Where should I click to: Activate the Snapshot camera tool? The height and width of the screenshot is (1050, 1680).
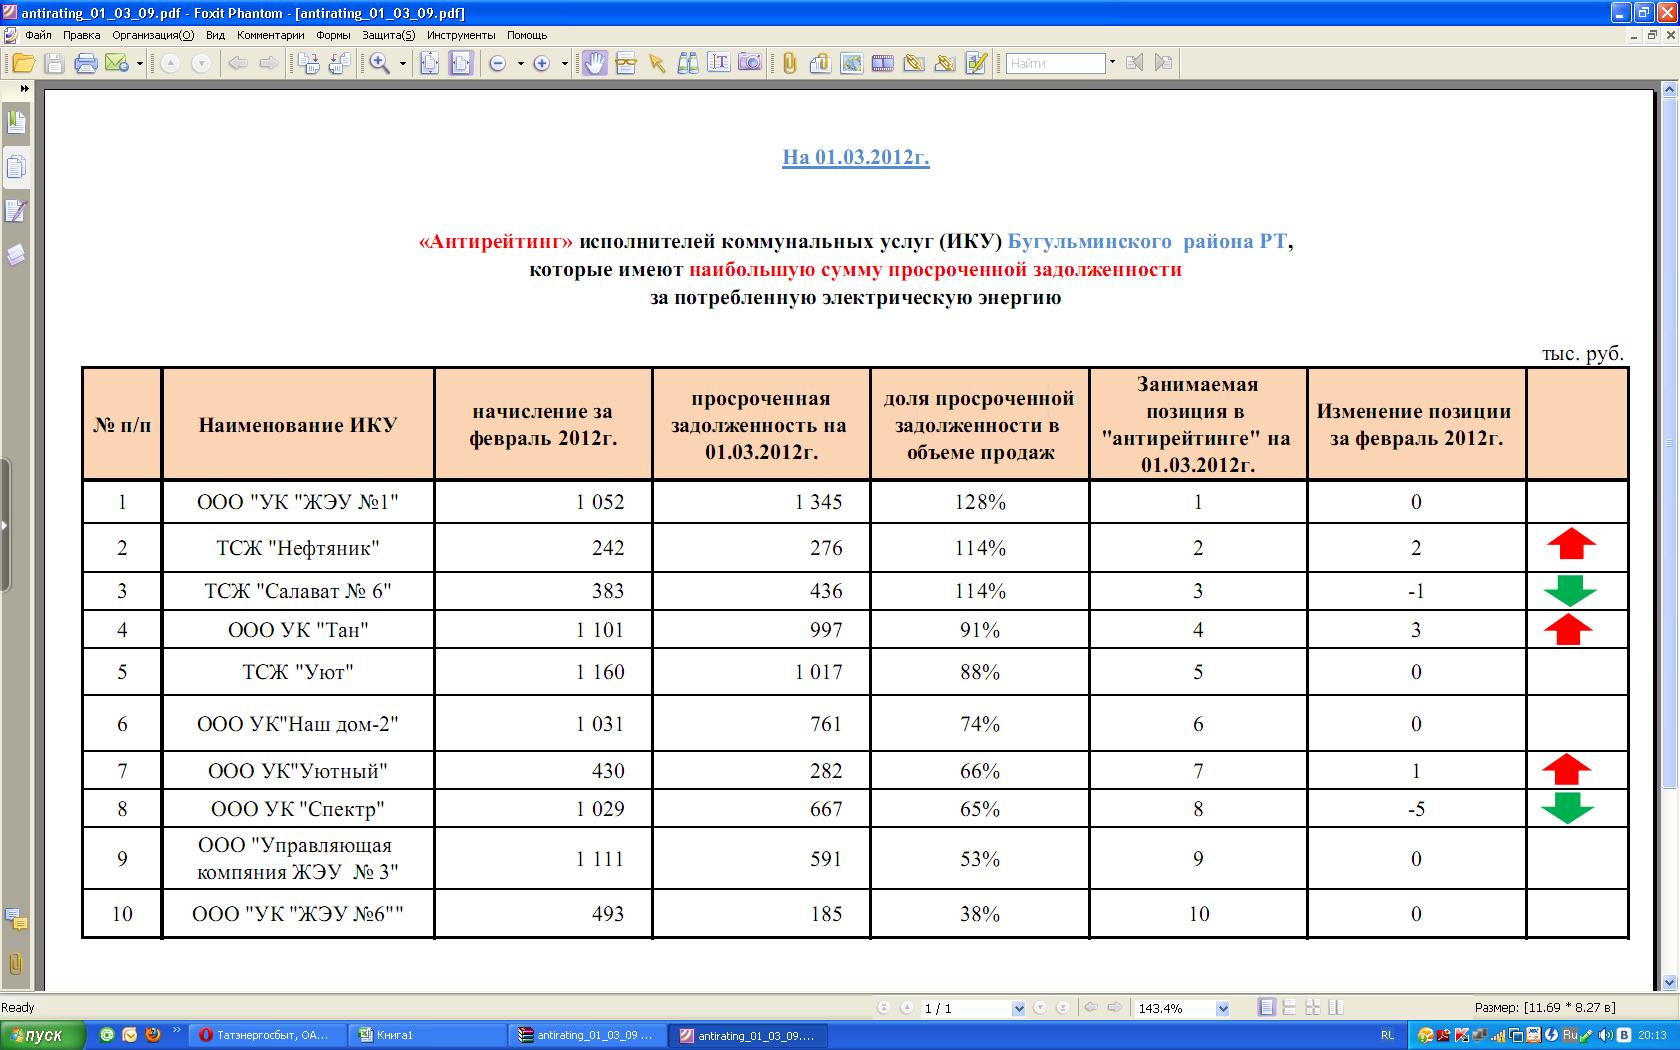click(x=750, y=63)
